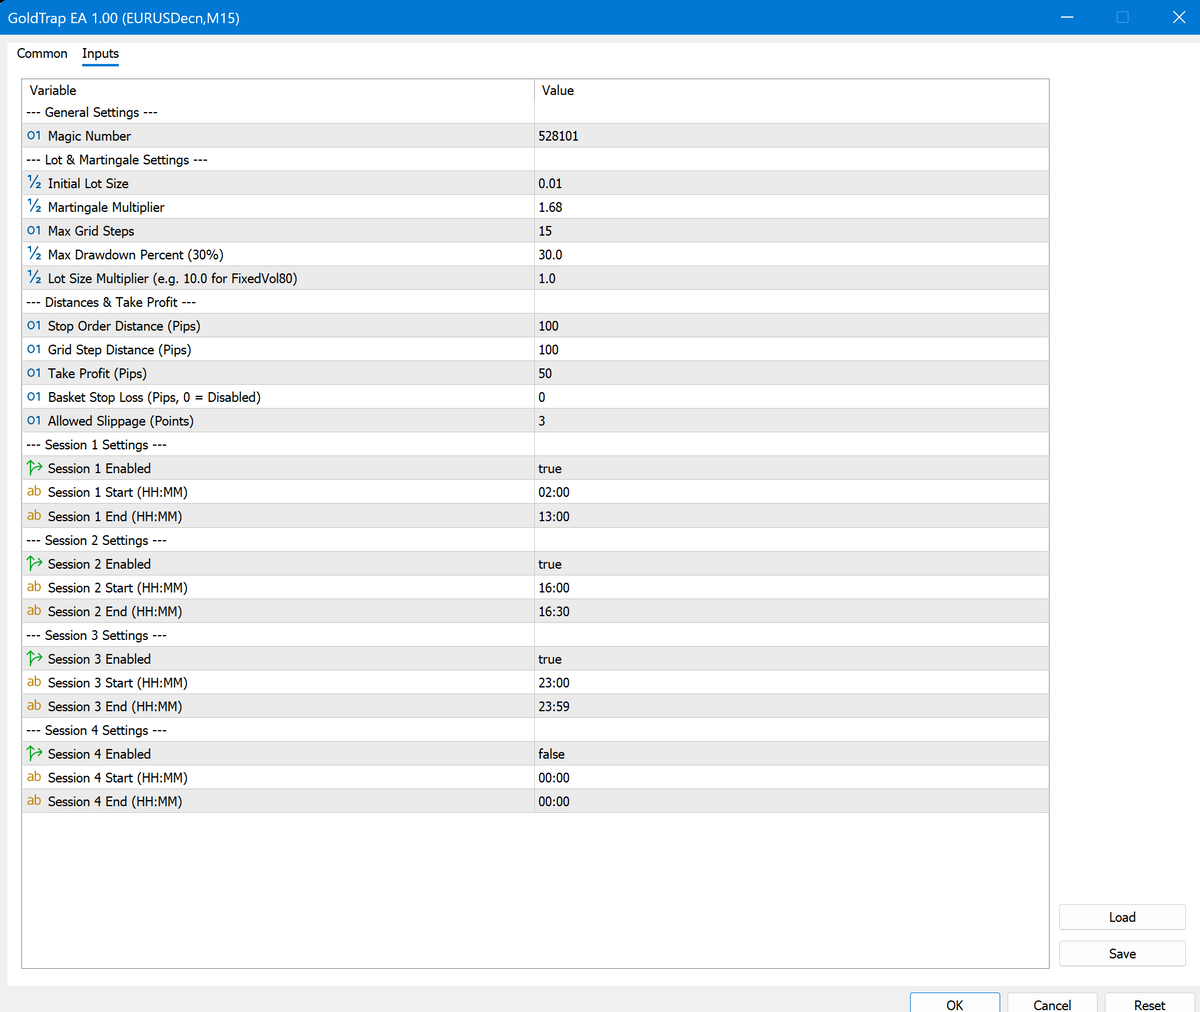1200x1012 pixels.
Task: Select the Basket Stop Loss value 0
Action: (x=542, y=397)
